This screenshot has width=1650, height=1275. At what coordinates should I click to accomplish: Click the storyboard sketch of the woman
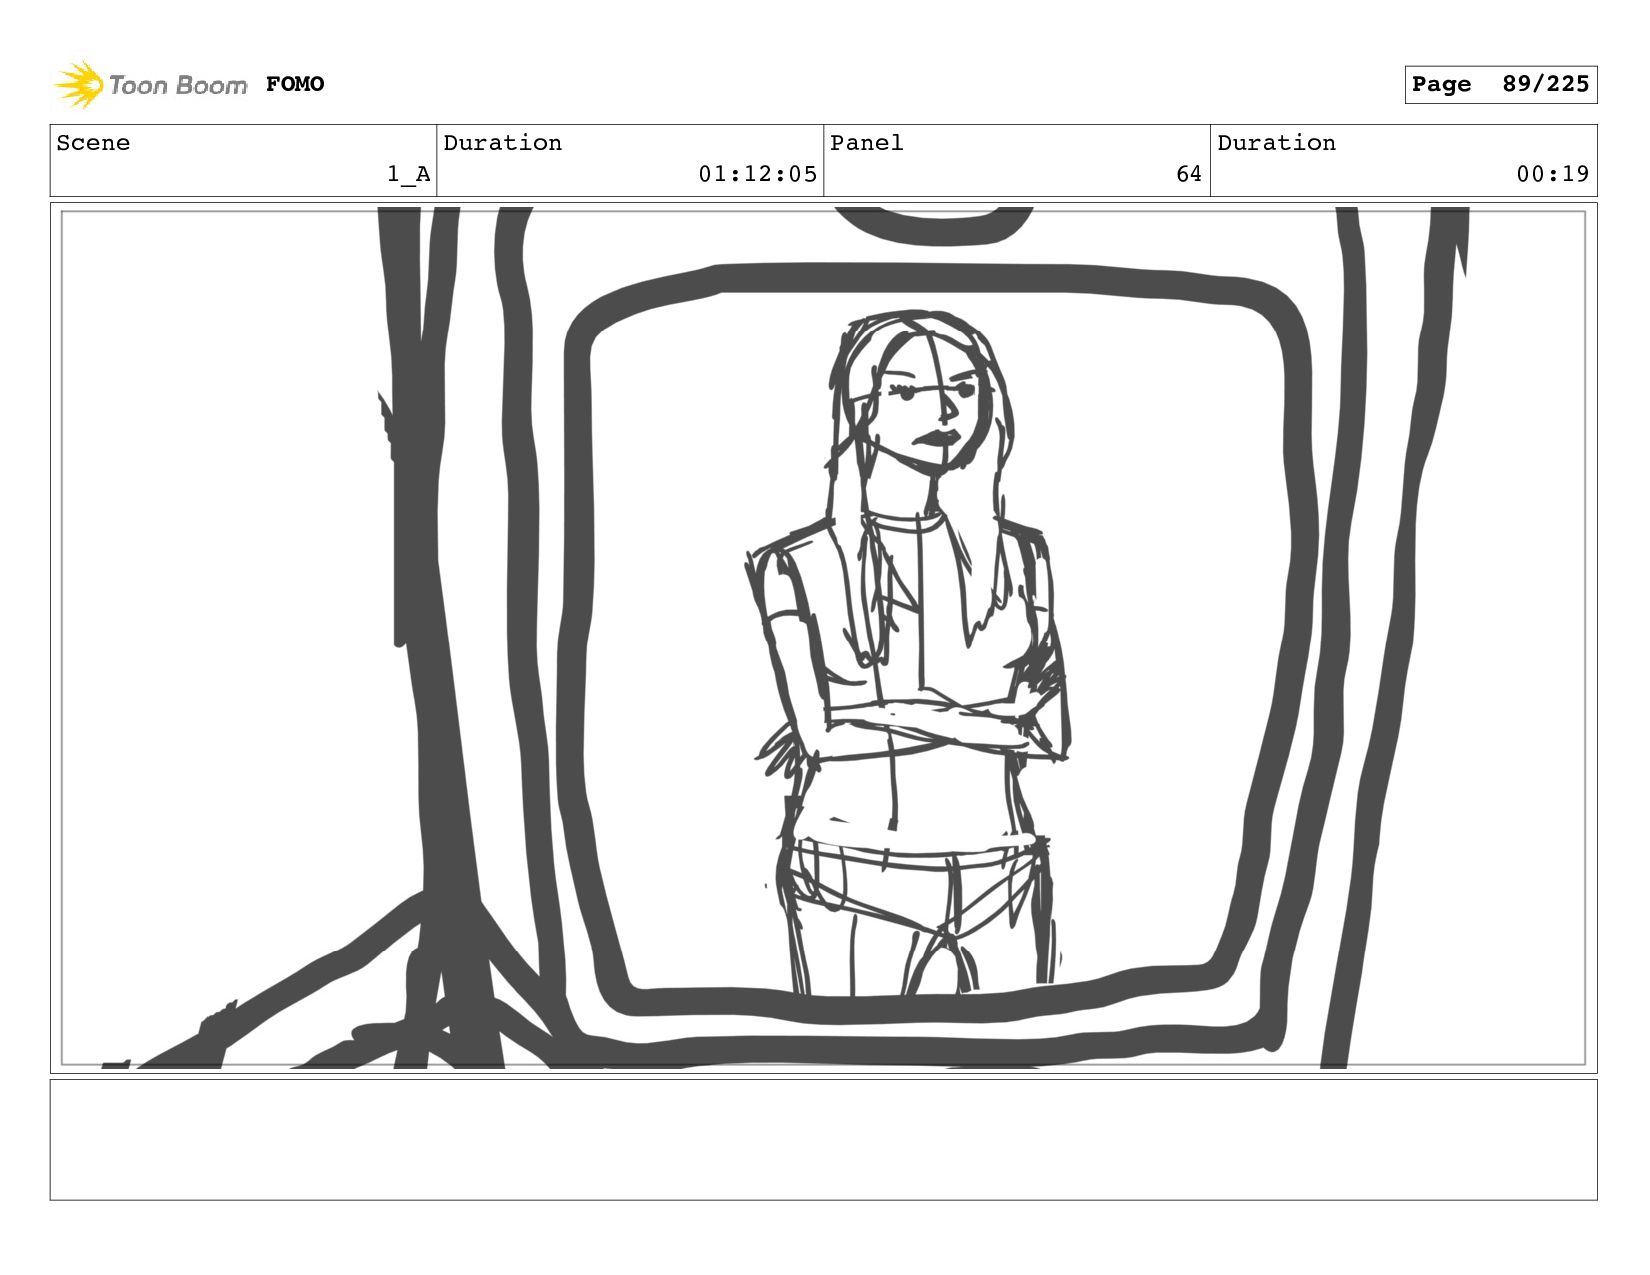pyautogui.click(x=907, y=652)
